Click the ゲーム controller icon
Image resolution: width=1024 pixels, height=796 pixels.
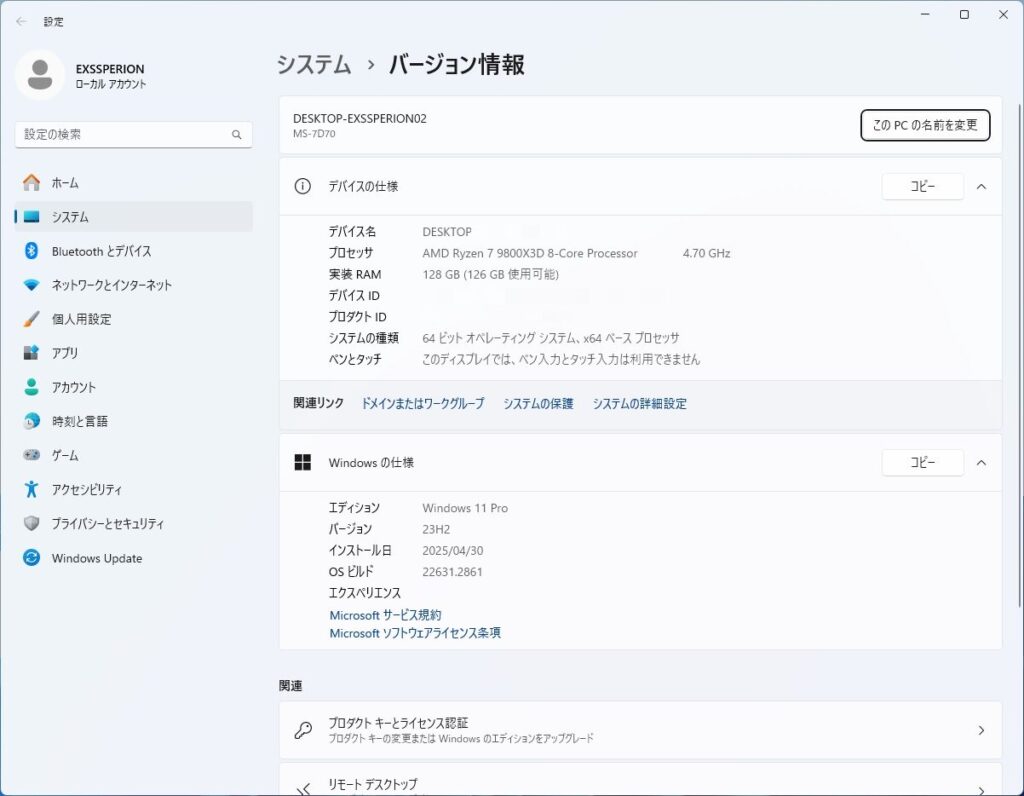(x=31, y=455)
